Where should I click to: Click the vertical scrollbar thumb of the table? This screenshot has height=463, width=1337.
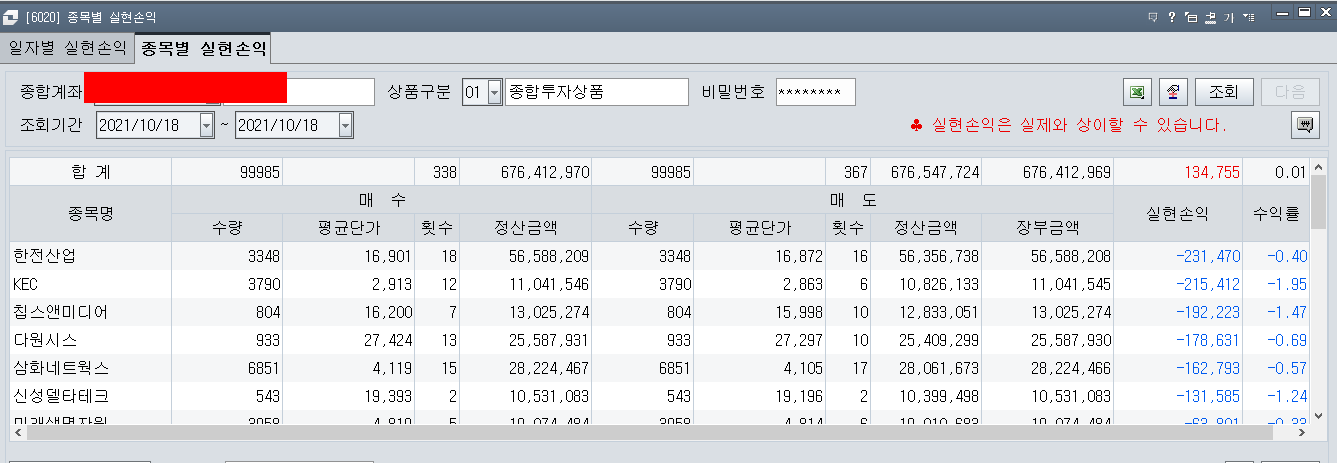tap(1318, 202)
